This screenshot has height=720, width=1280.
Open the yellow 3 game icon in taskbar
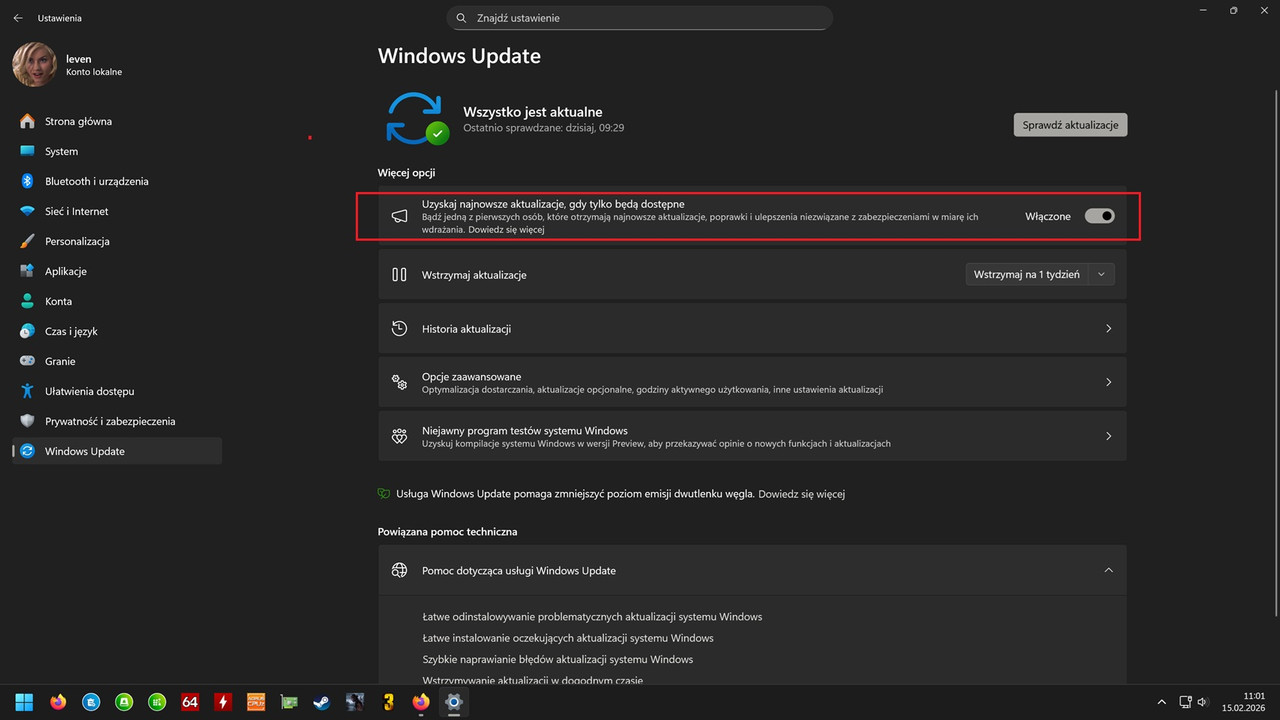[x=388, y=702]
